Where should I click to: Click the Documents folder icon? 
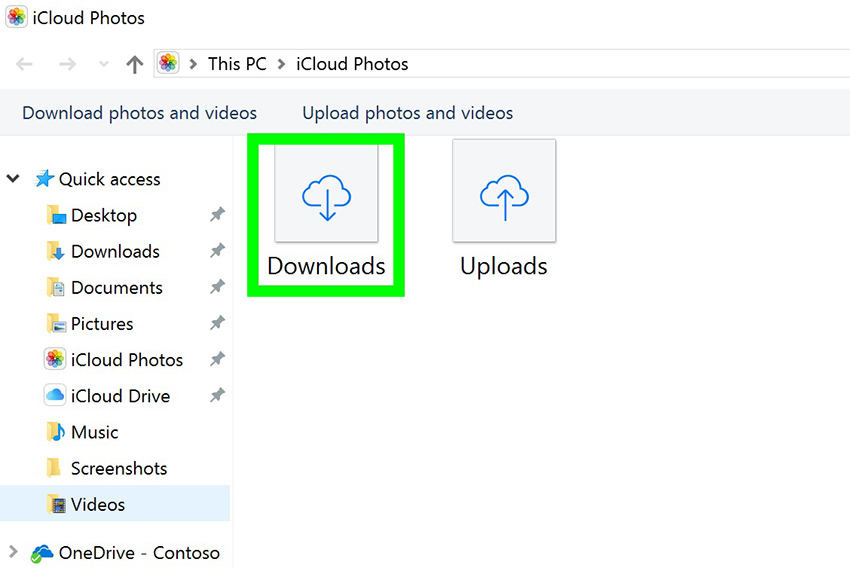[56, 287]
